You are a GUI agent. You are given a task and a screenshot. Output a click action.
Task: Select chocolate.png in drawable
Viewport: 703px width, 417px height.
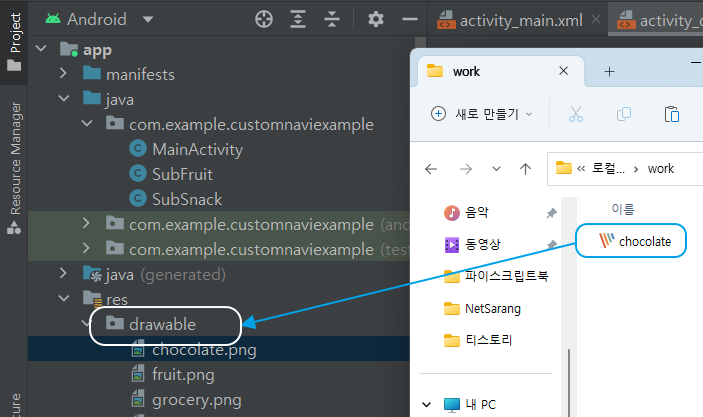pyautogui.click(x=204, y=349)
